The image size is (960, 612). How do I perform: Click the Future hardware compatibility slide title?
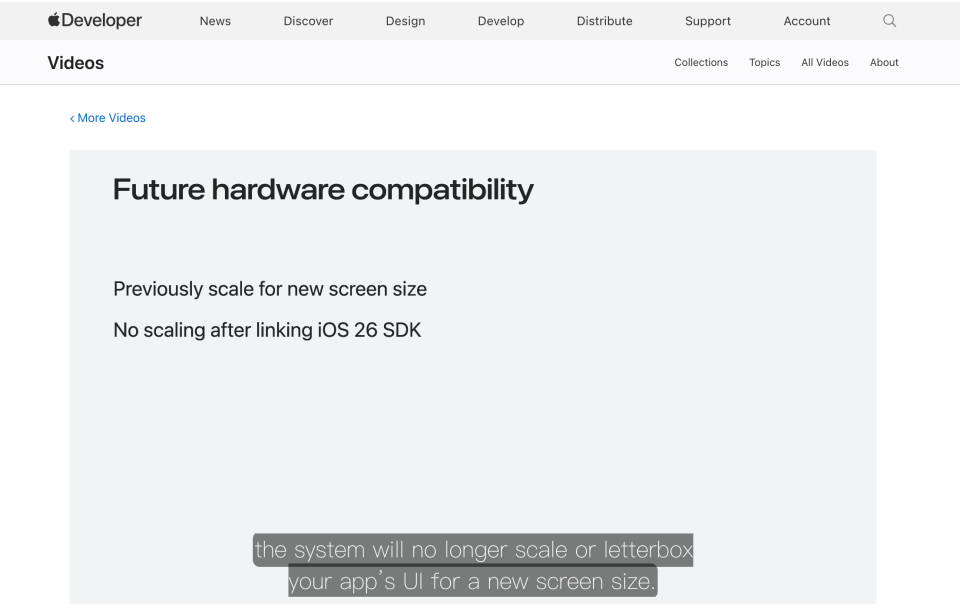(323, 190)
